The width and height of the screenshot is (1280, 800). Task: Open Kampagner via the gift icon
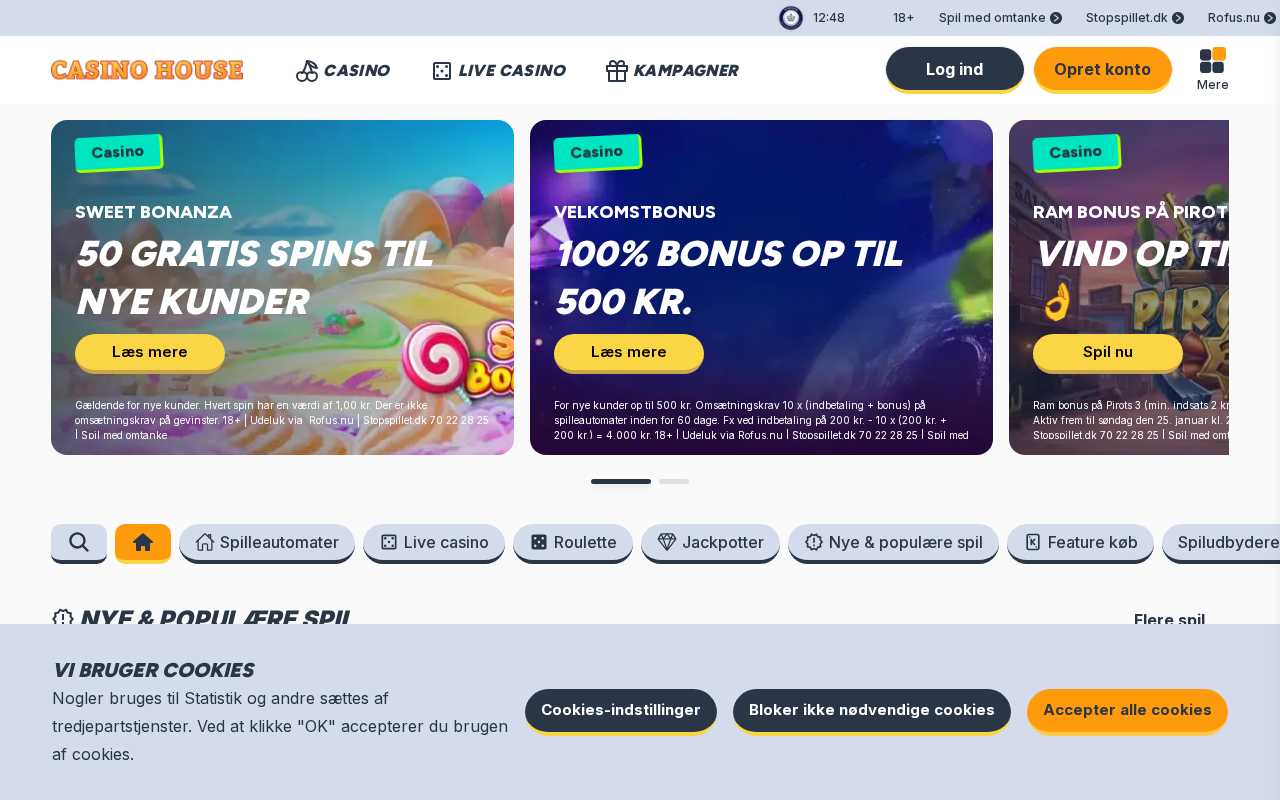click(x=617, y=70)
